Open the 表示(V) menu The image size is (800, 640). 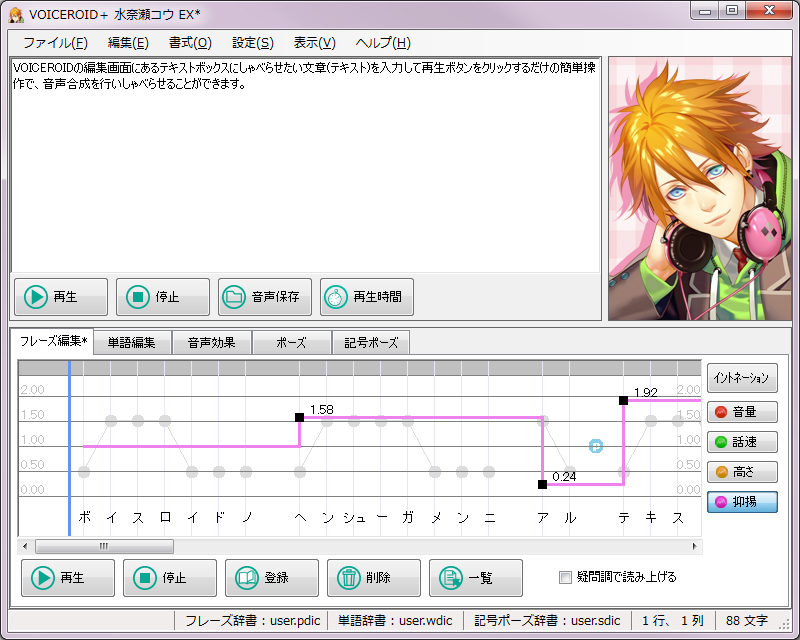coord(314,43)
